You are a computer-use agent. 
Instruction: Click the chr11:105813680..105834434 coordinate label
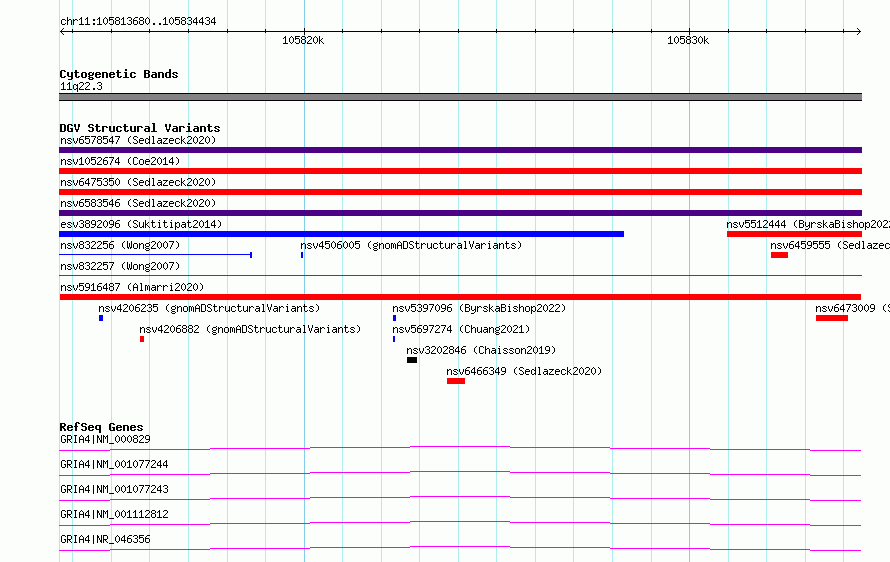point(138,21)
